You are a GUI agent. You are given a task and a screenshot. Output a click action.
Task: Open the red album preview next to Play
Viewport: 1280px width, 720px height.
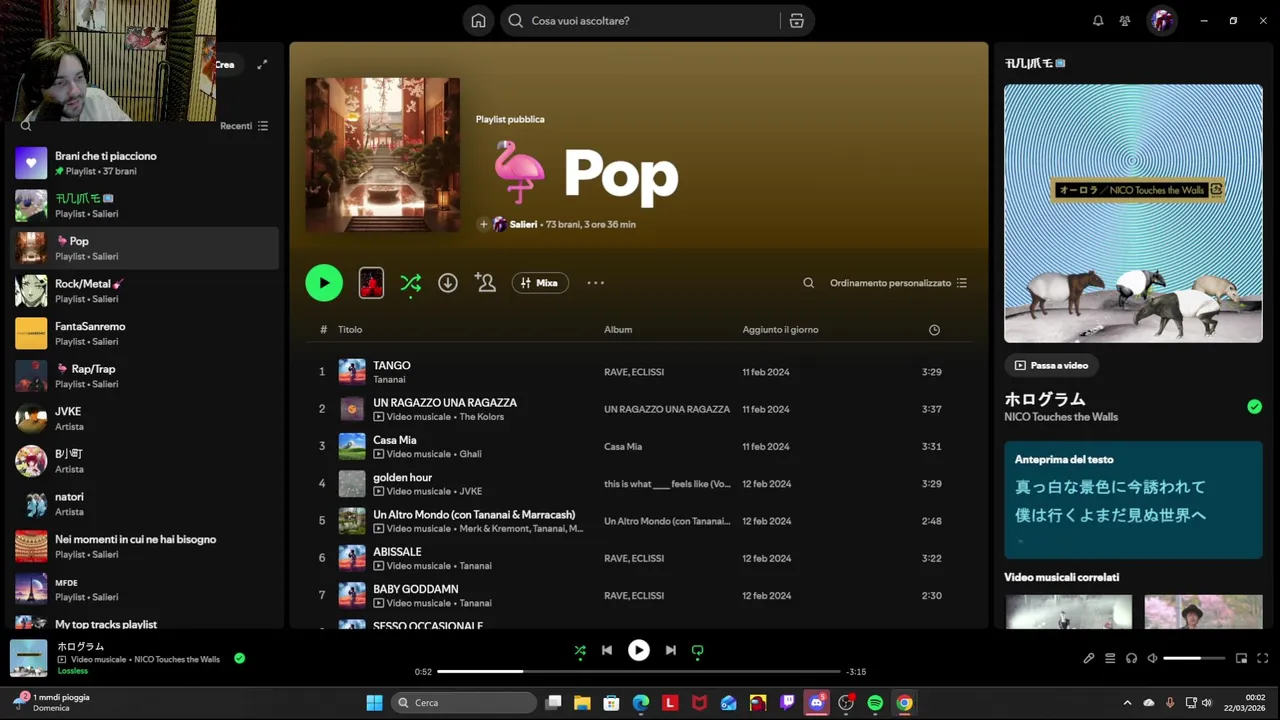371,283
